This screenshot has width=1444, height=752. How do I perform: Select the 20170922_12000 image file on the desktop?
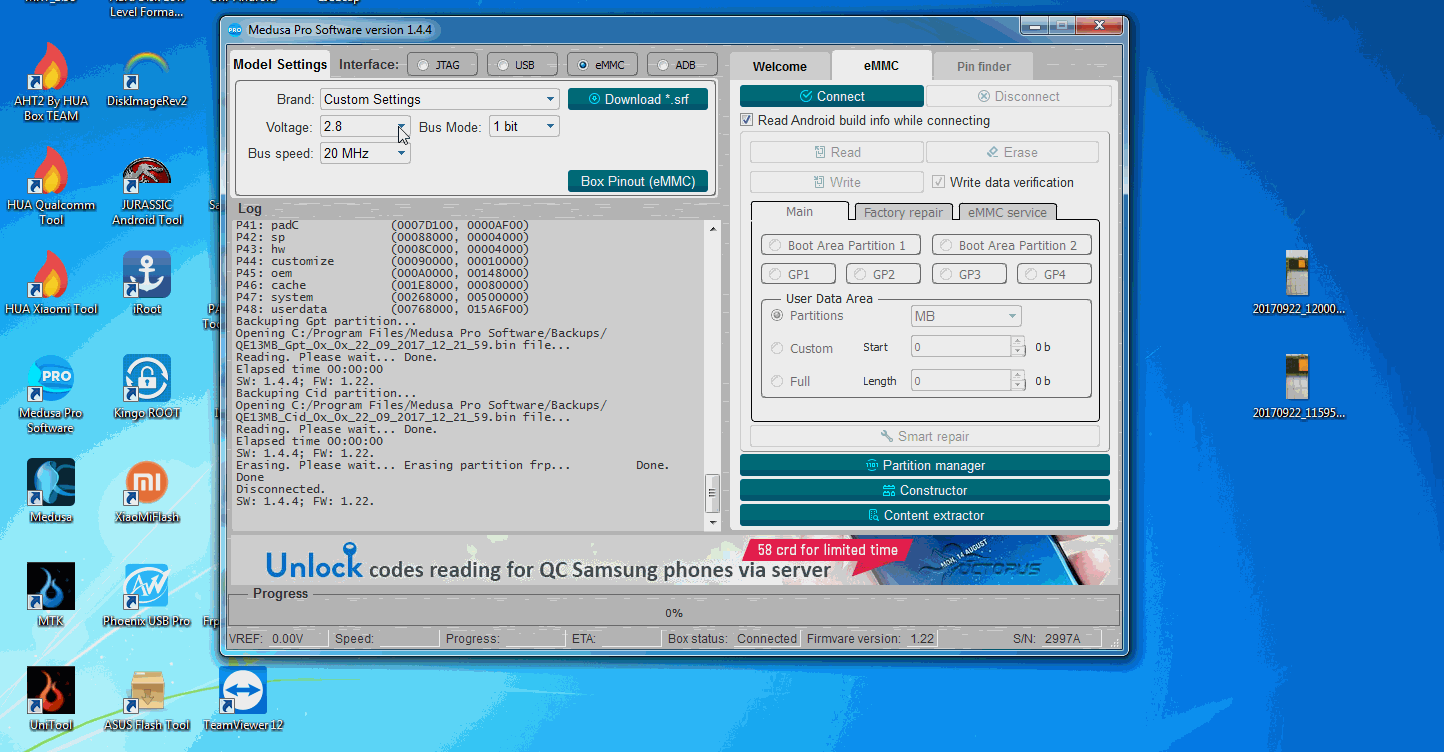(x=1298, y=282)
